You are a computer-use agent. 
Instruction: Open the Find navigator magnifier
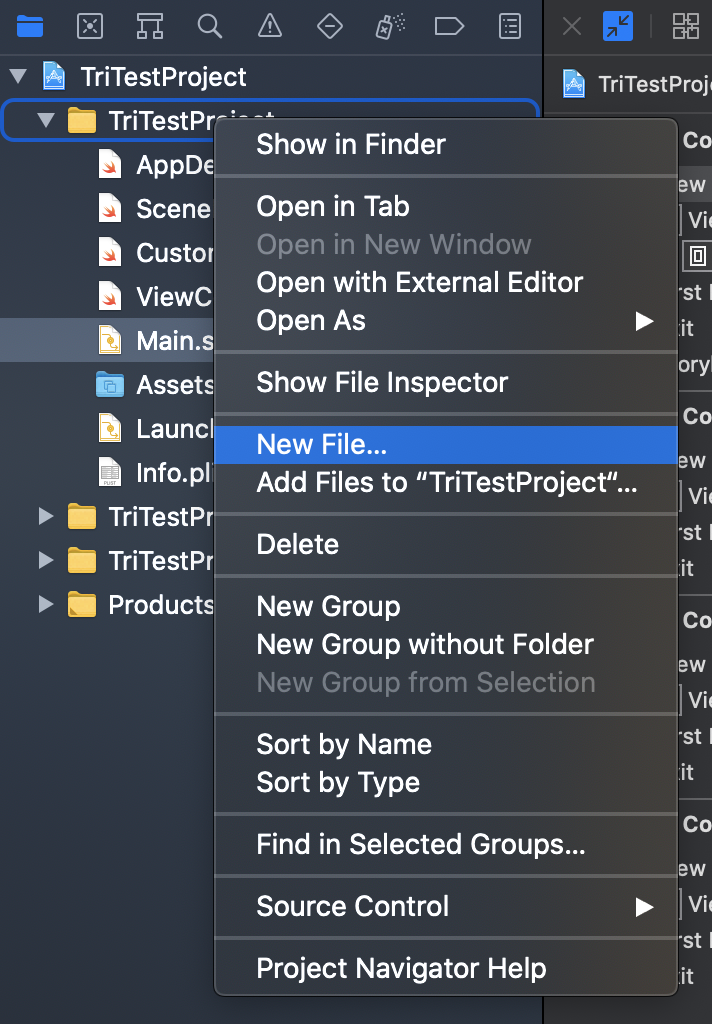(x=210, y=26)
